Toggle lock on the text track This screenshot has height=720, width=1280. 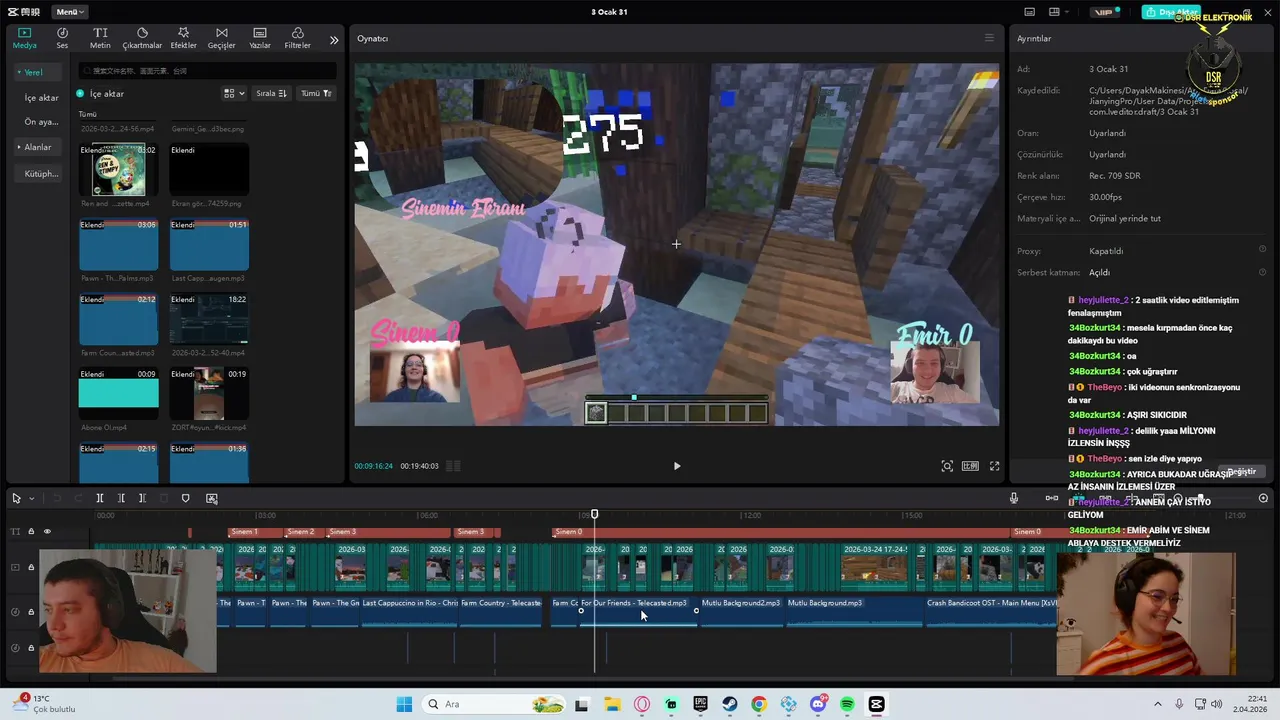[x=31, y=532]
